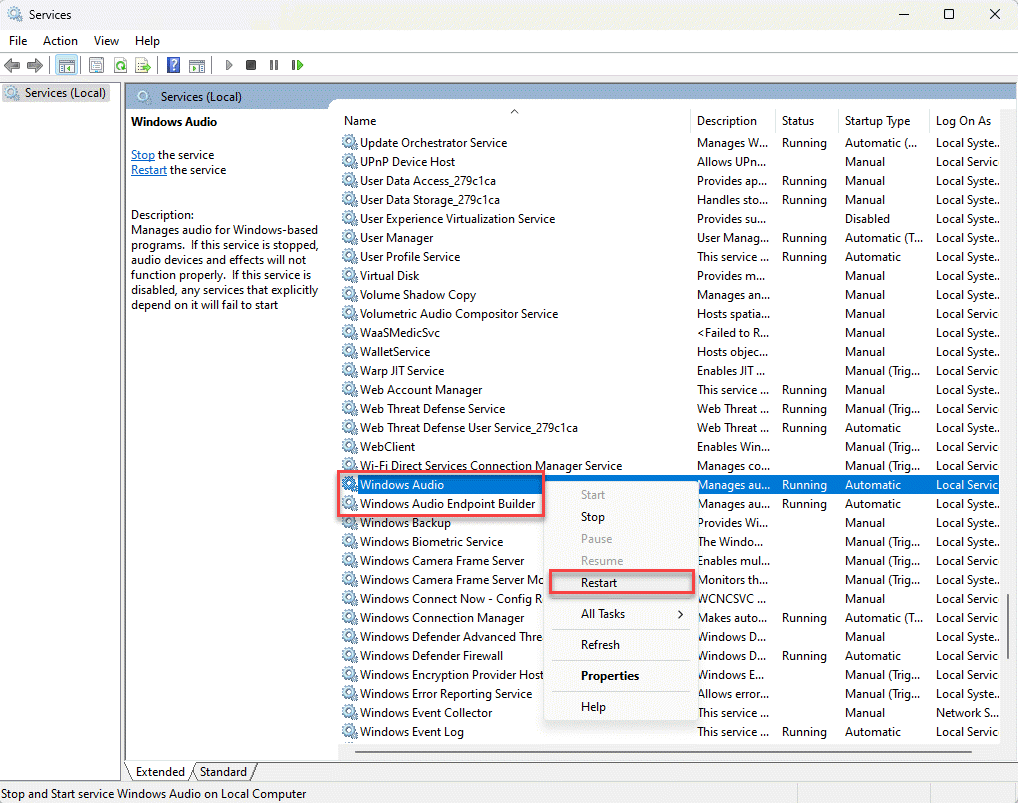Click the Pause Service toolbar icon
Screen dimensions: 1018x803
274,65
